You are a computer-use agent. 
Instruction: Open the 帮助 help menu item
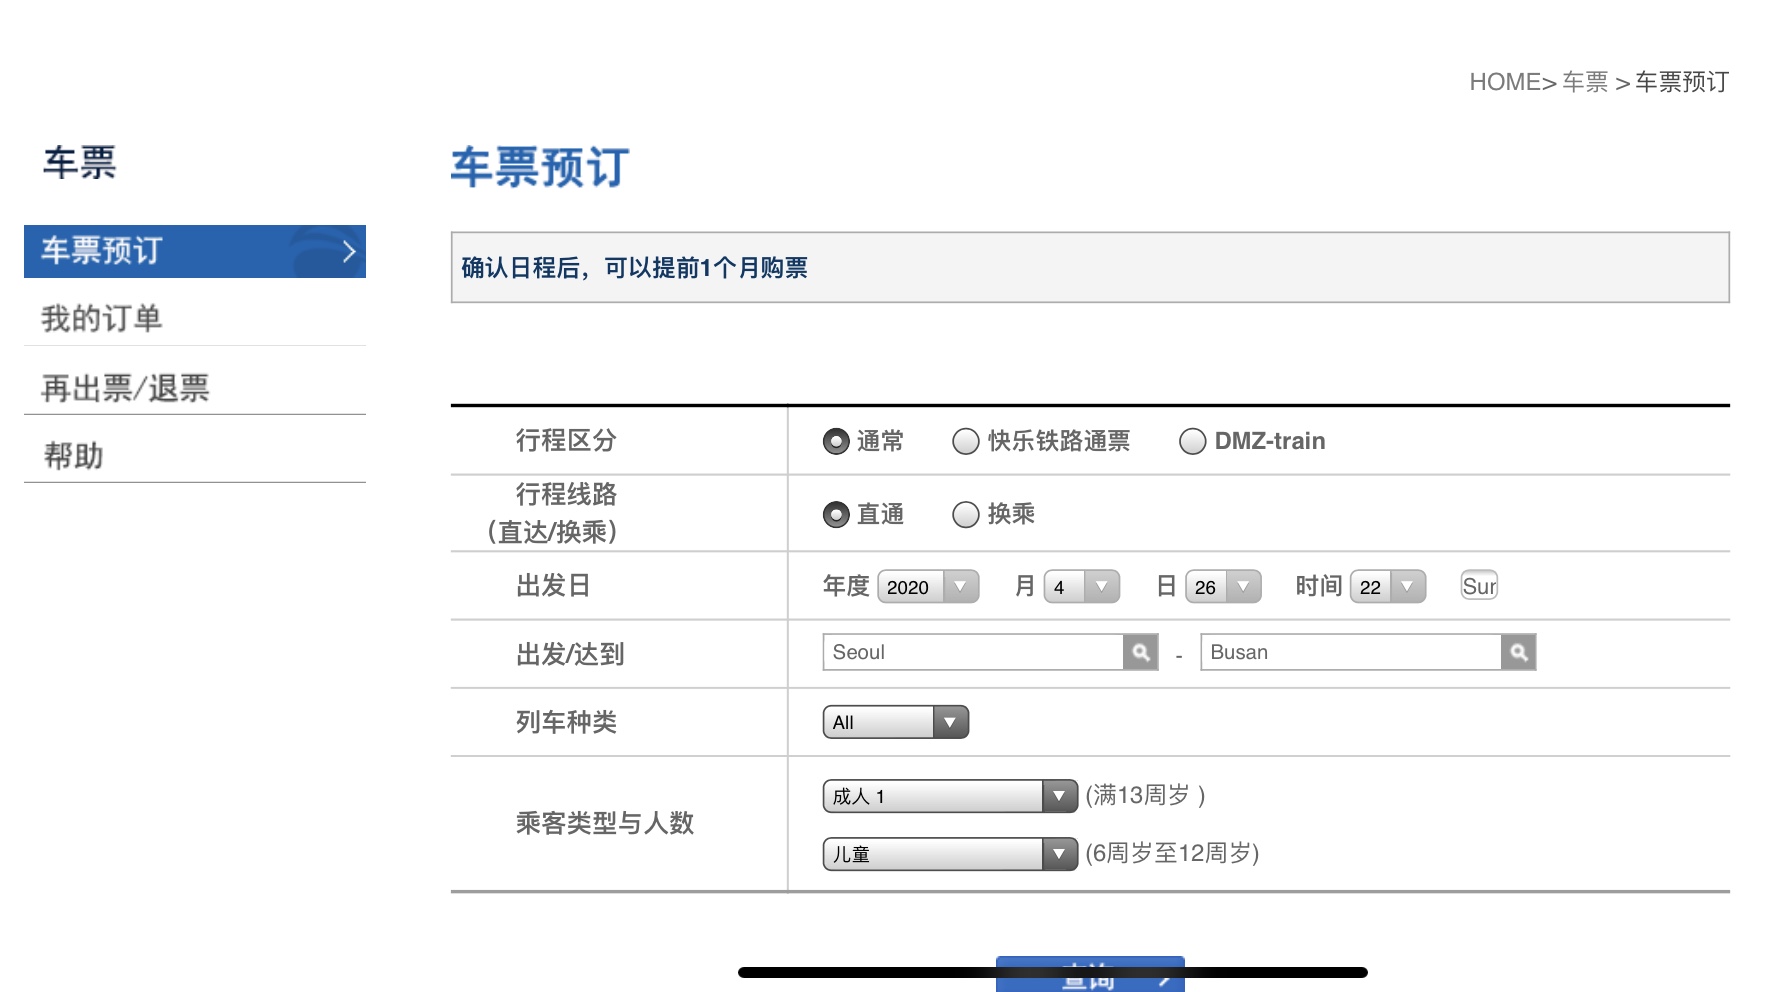click(74, 455)
